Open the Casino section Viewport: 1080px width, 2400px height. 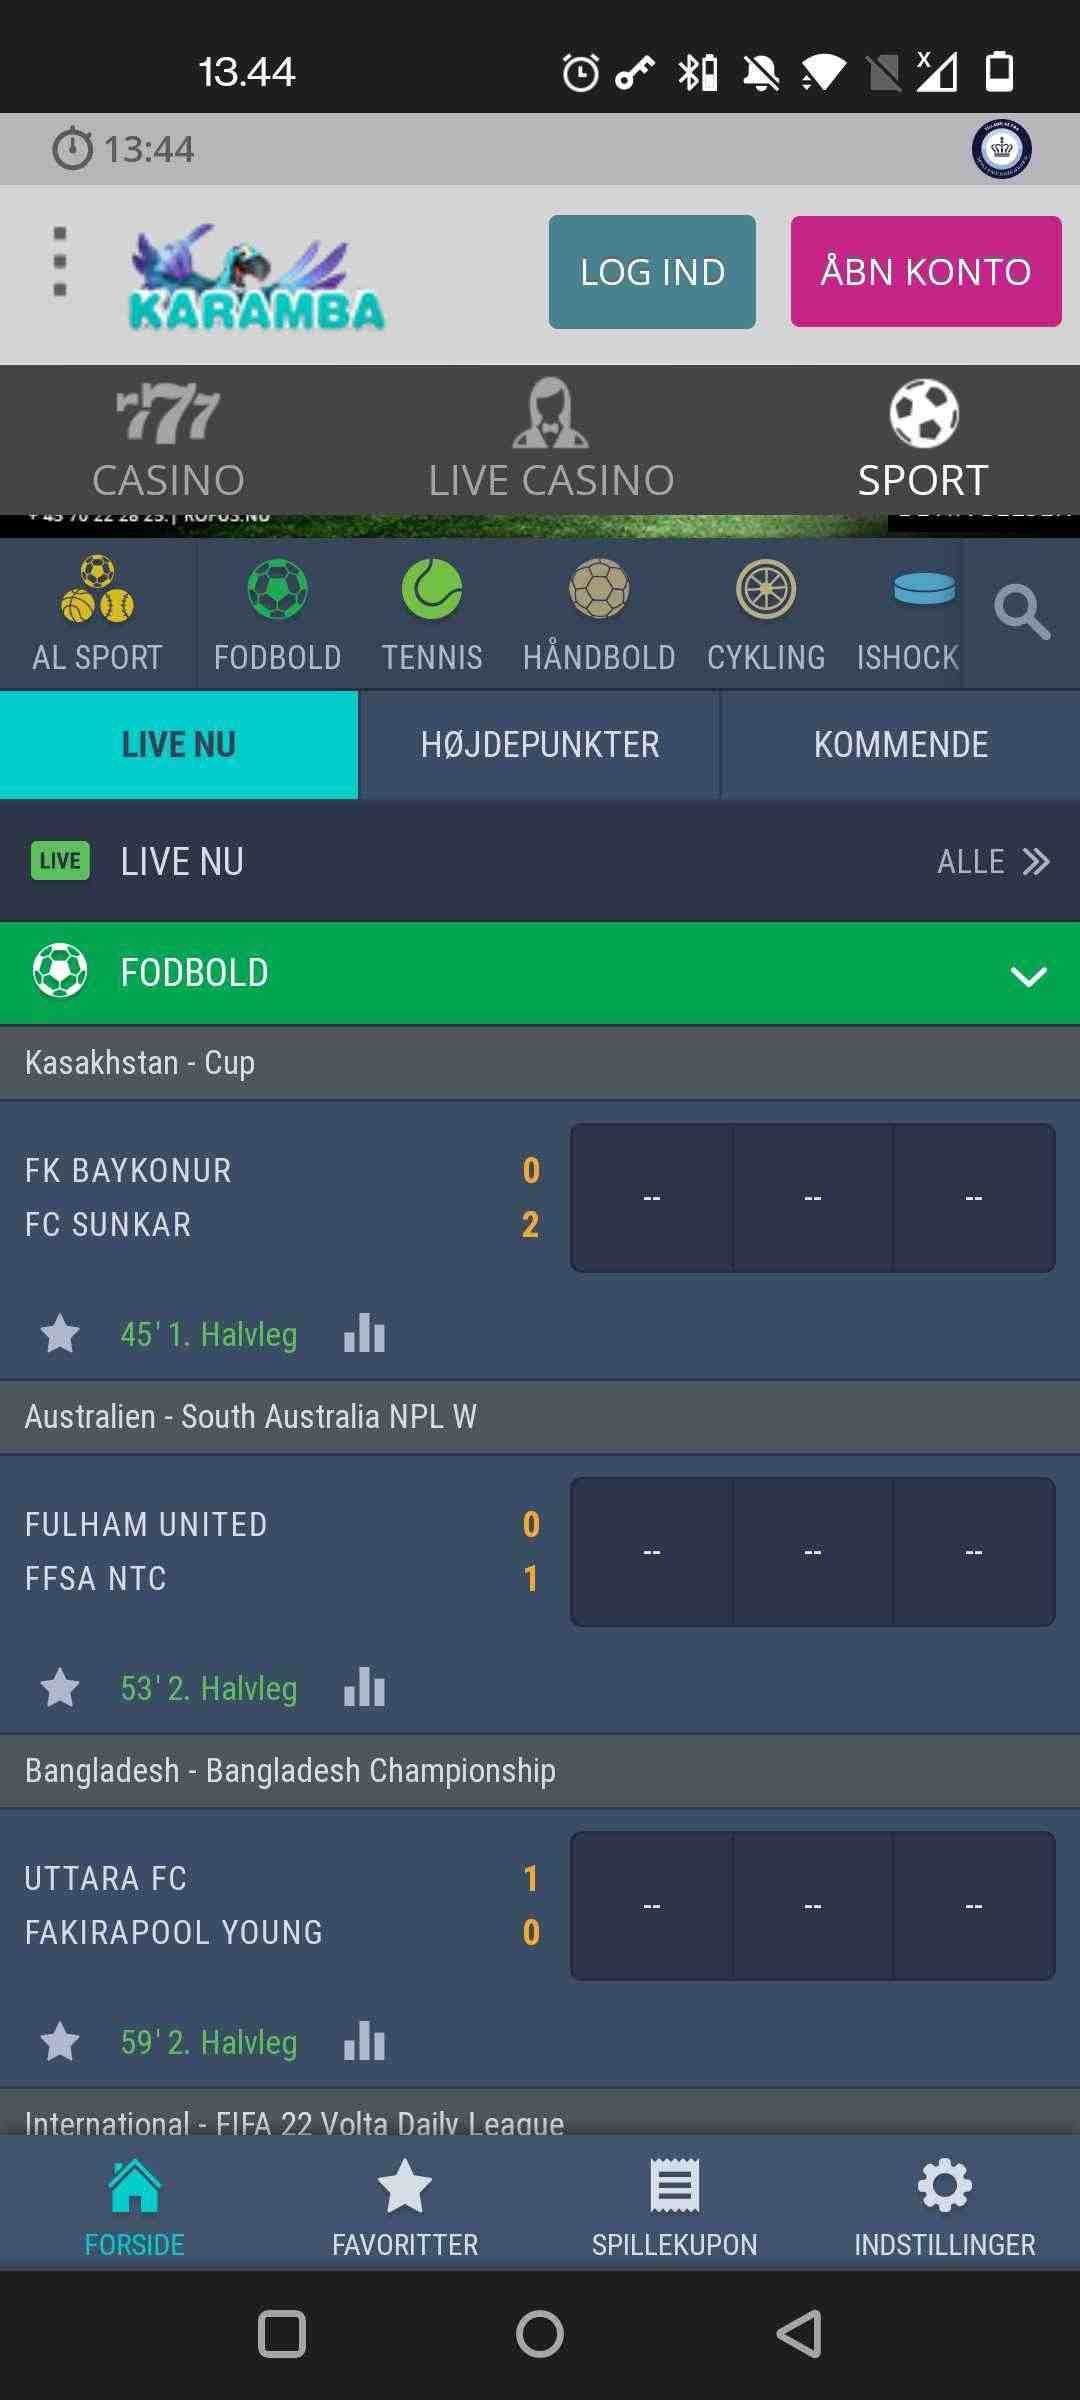[168, 440]
